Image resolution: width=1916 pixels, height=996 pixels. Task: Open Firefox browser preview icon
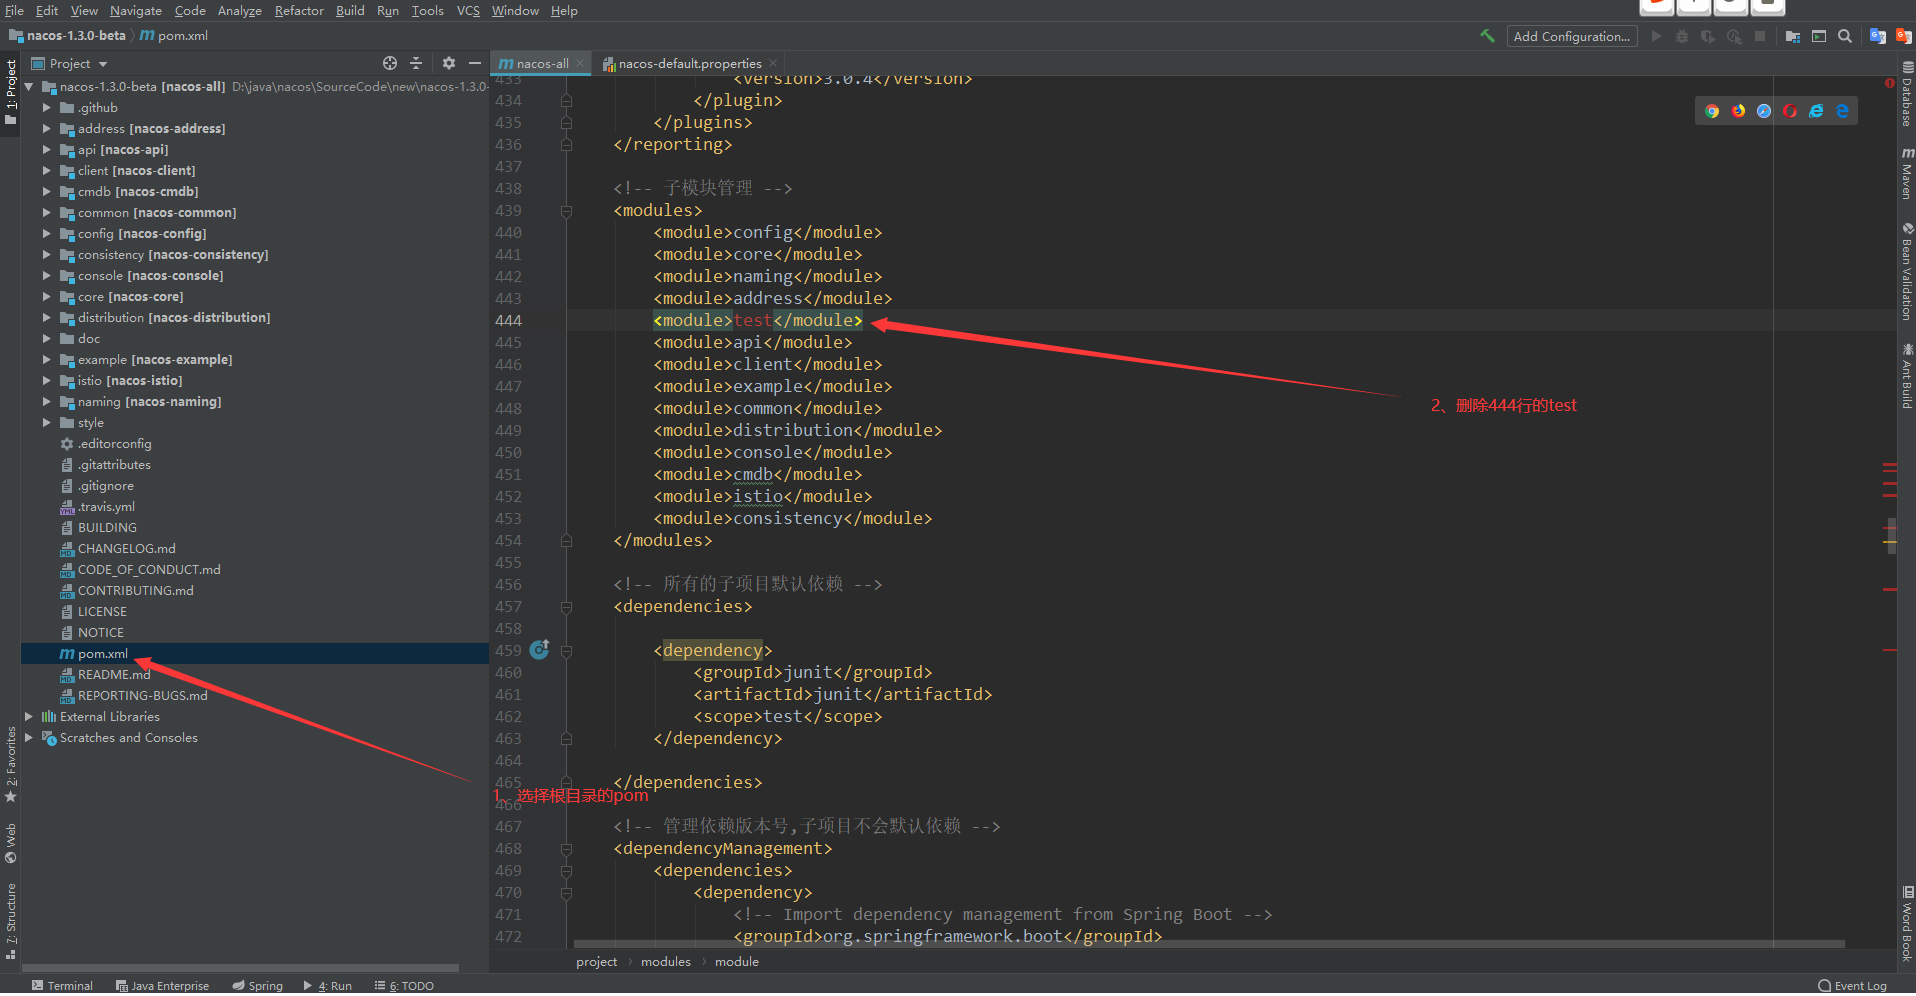(x=1738, y=110)
